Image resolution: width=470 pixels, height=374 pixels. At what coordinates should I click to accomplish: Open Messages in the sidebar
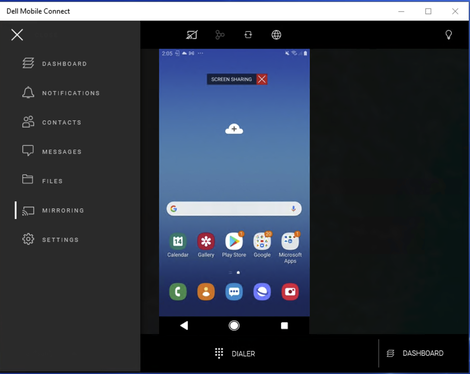click(x=52, y=152)
